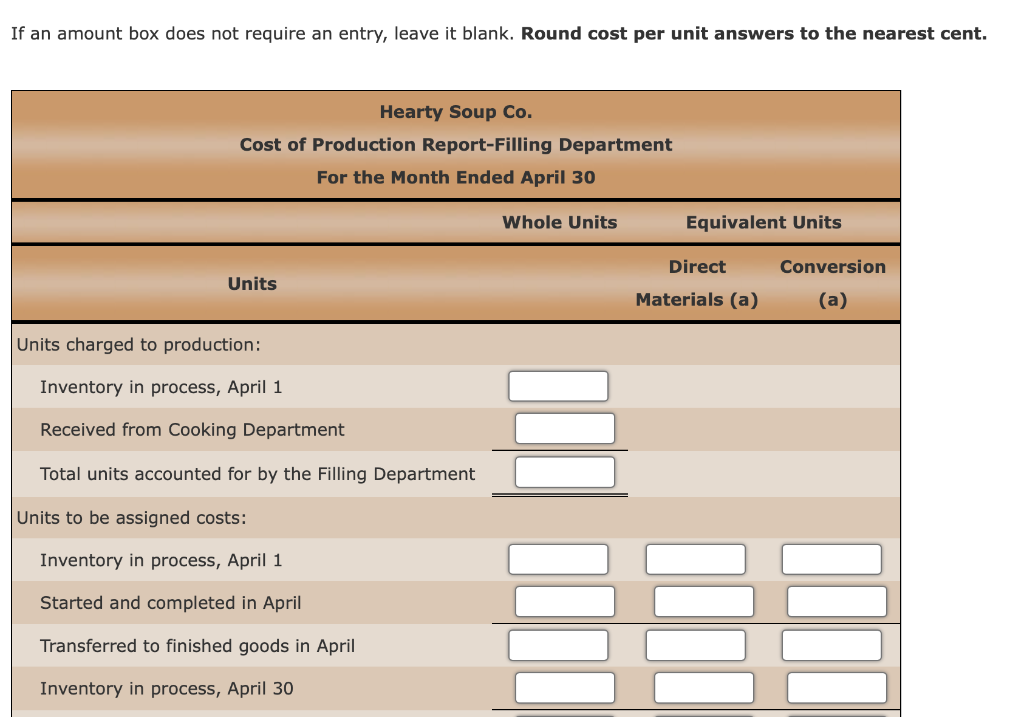Click the Direct Materials box for Inventory in process, April 30

(x=703, y=687)
